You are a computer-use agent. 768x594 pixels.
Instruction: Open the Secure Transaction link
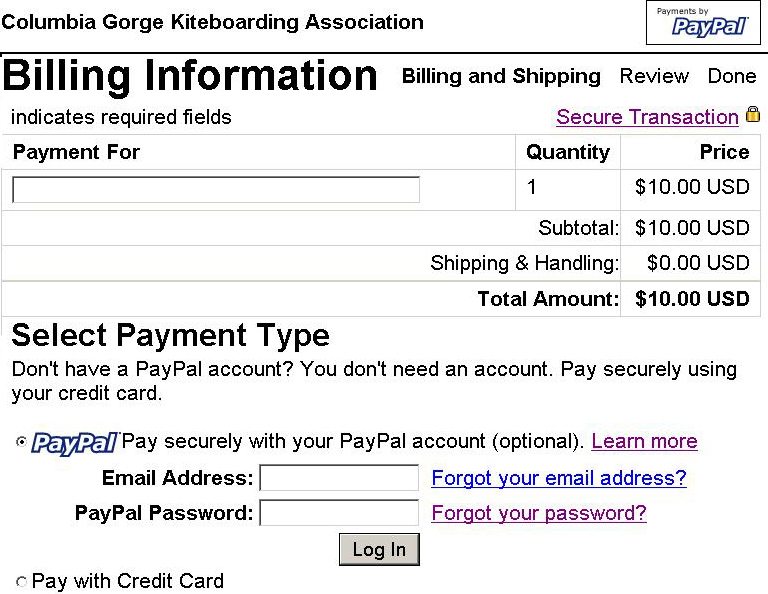(x=647, y=117)
